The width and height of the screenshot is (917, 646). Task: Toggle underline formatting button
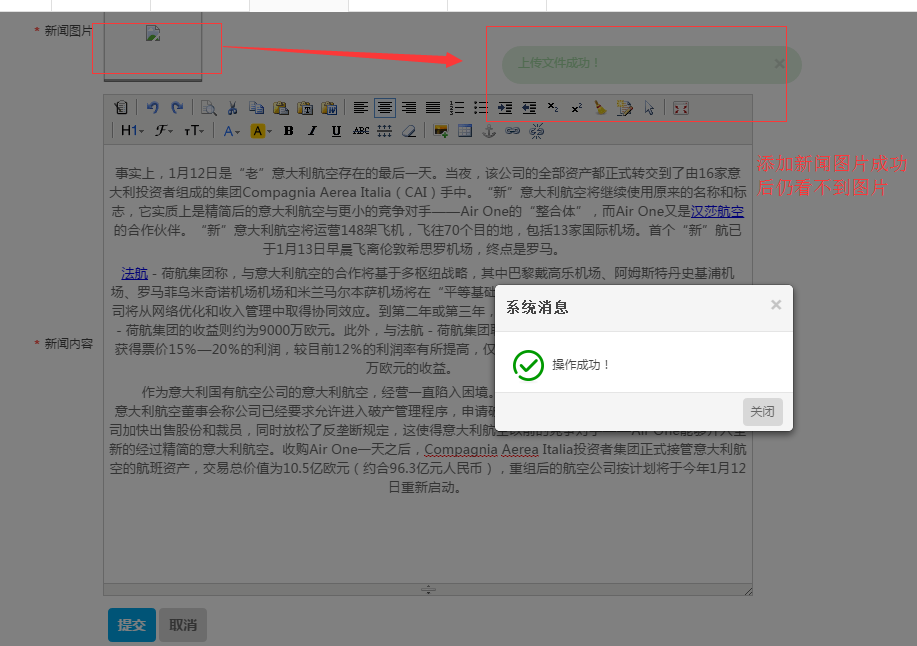(336, 131)
